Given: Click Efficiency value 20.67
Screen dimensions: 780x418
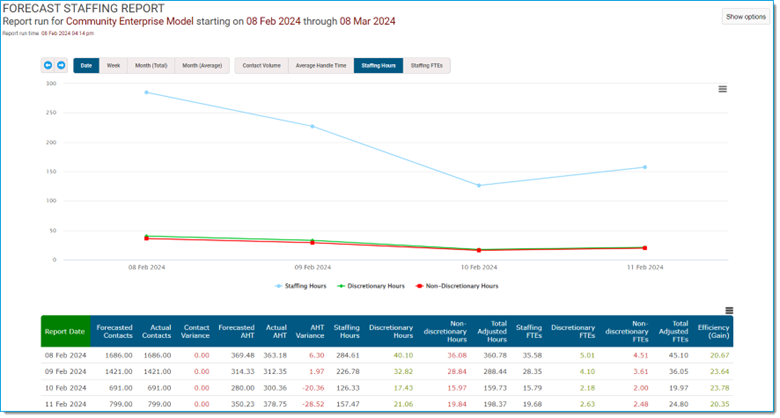Looking at the screenshot, I should point(719,355).
